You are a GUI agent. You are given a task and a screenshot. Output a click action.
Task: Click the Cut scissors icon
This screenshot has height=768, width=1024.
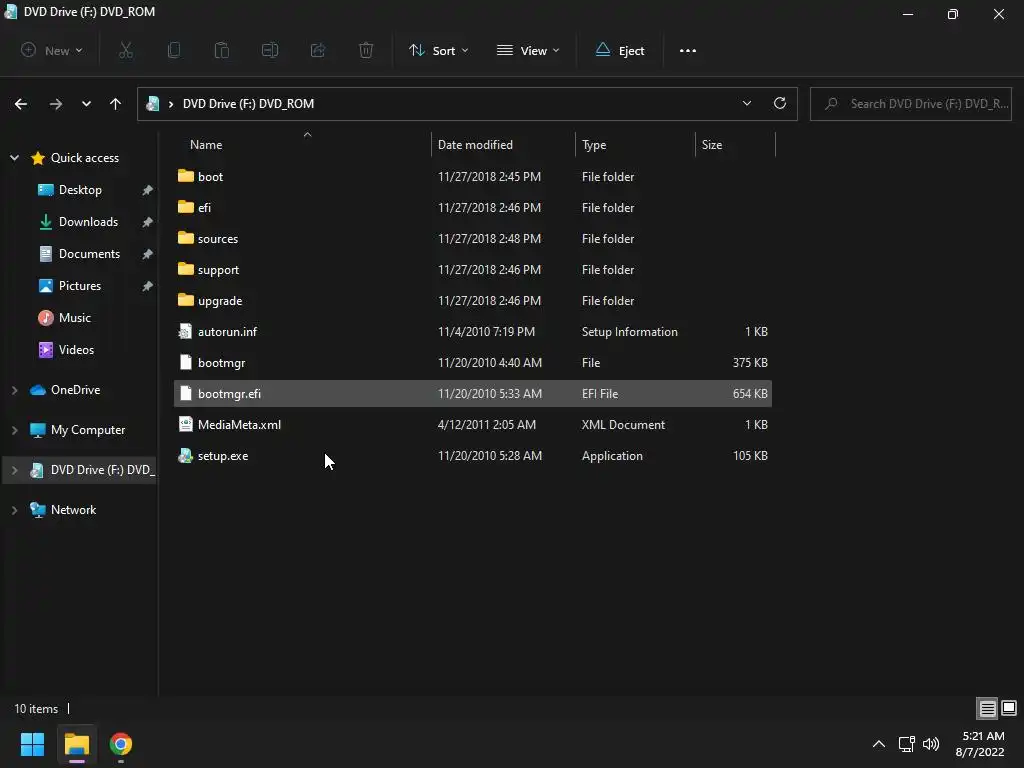(126, 50)
